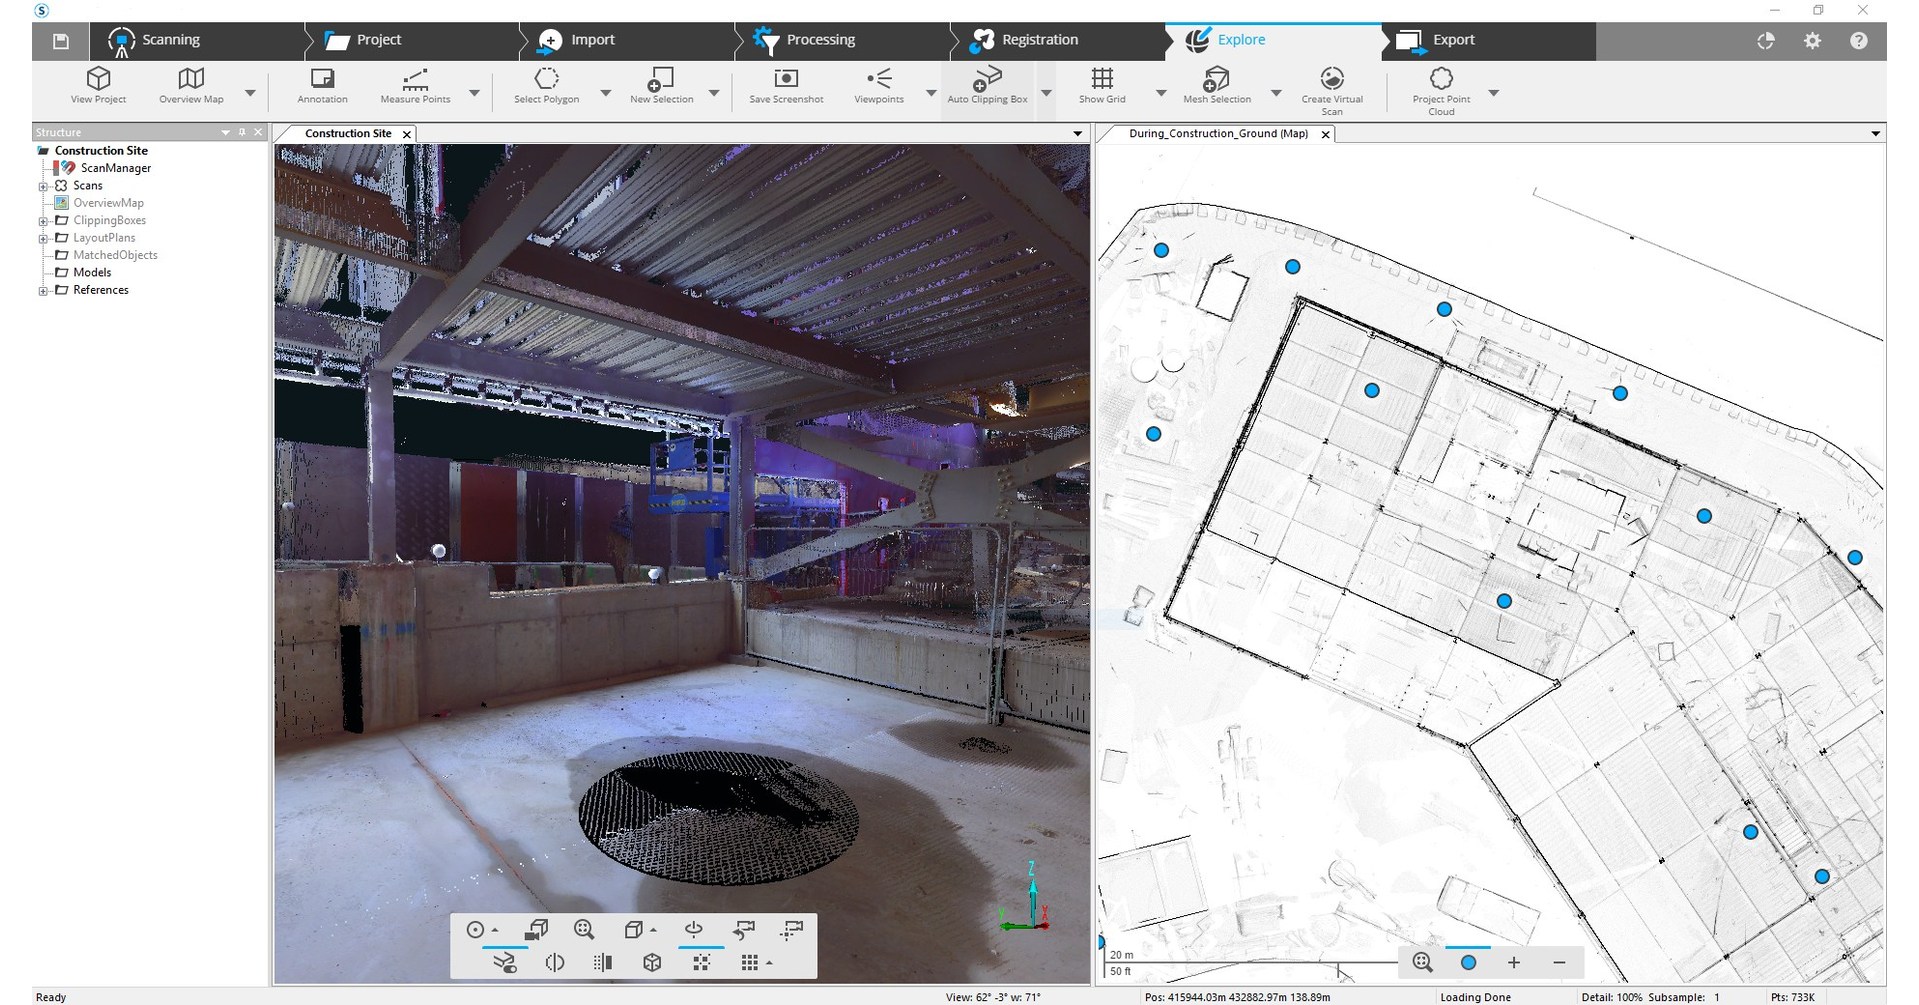
Task: Click the Mesh Selection tool
Action: pyautogui.click(x=1216, y=85)
